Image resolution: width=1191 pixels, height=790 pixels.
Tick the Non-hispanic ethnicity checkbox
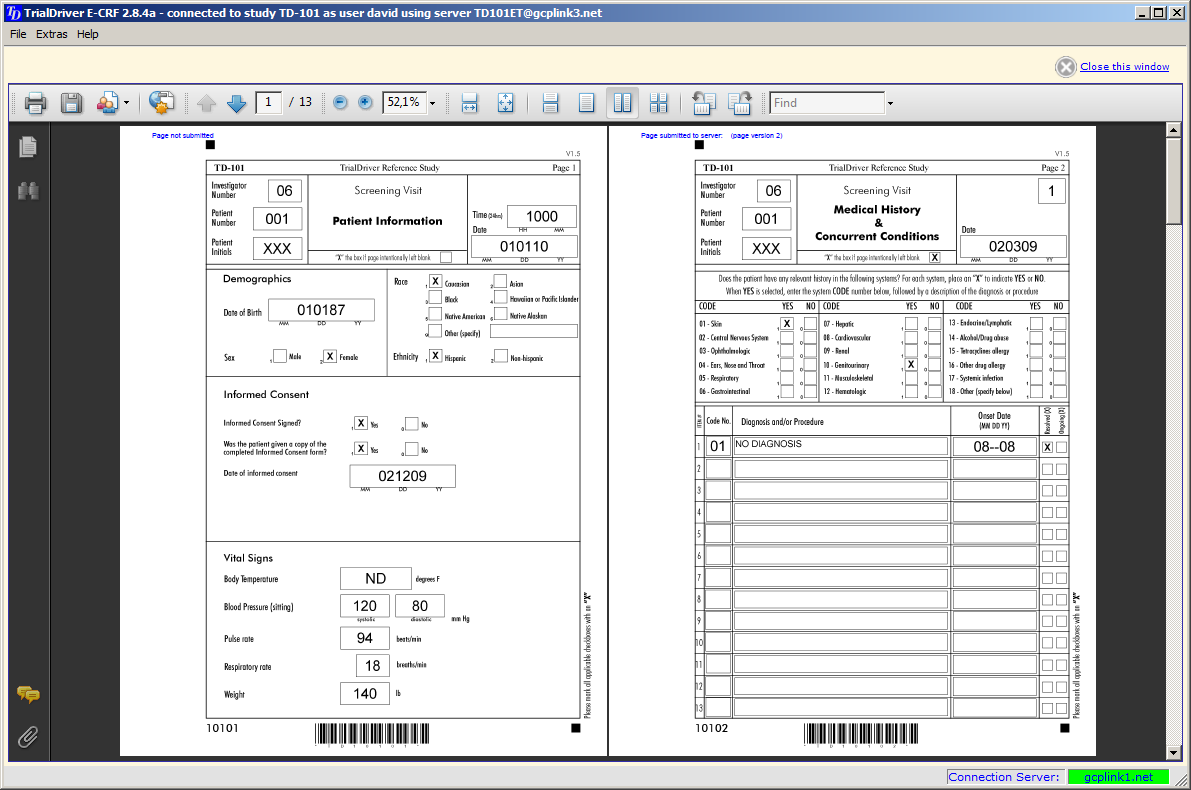(500, 356)
